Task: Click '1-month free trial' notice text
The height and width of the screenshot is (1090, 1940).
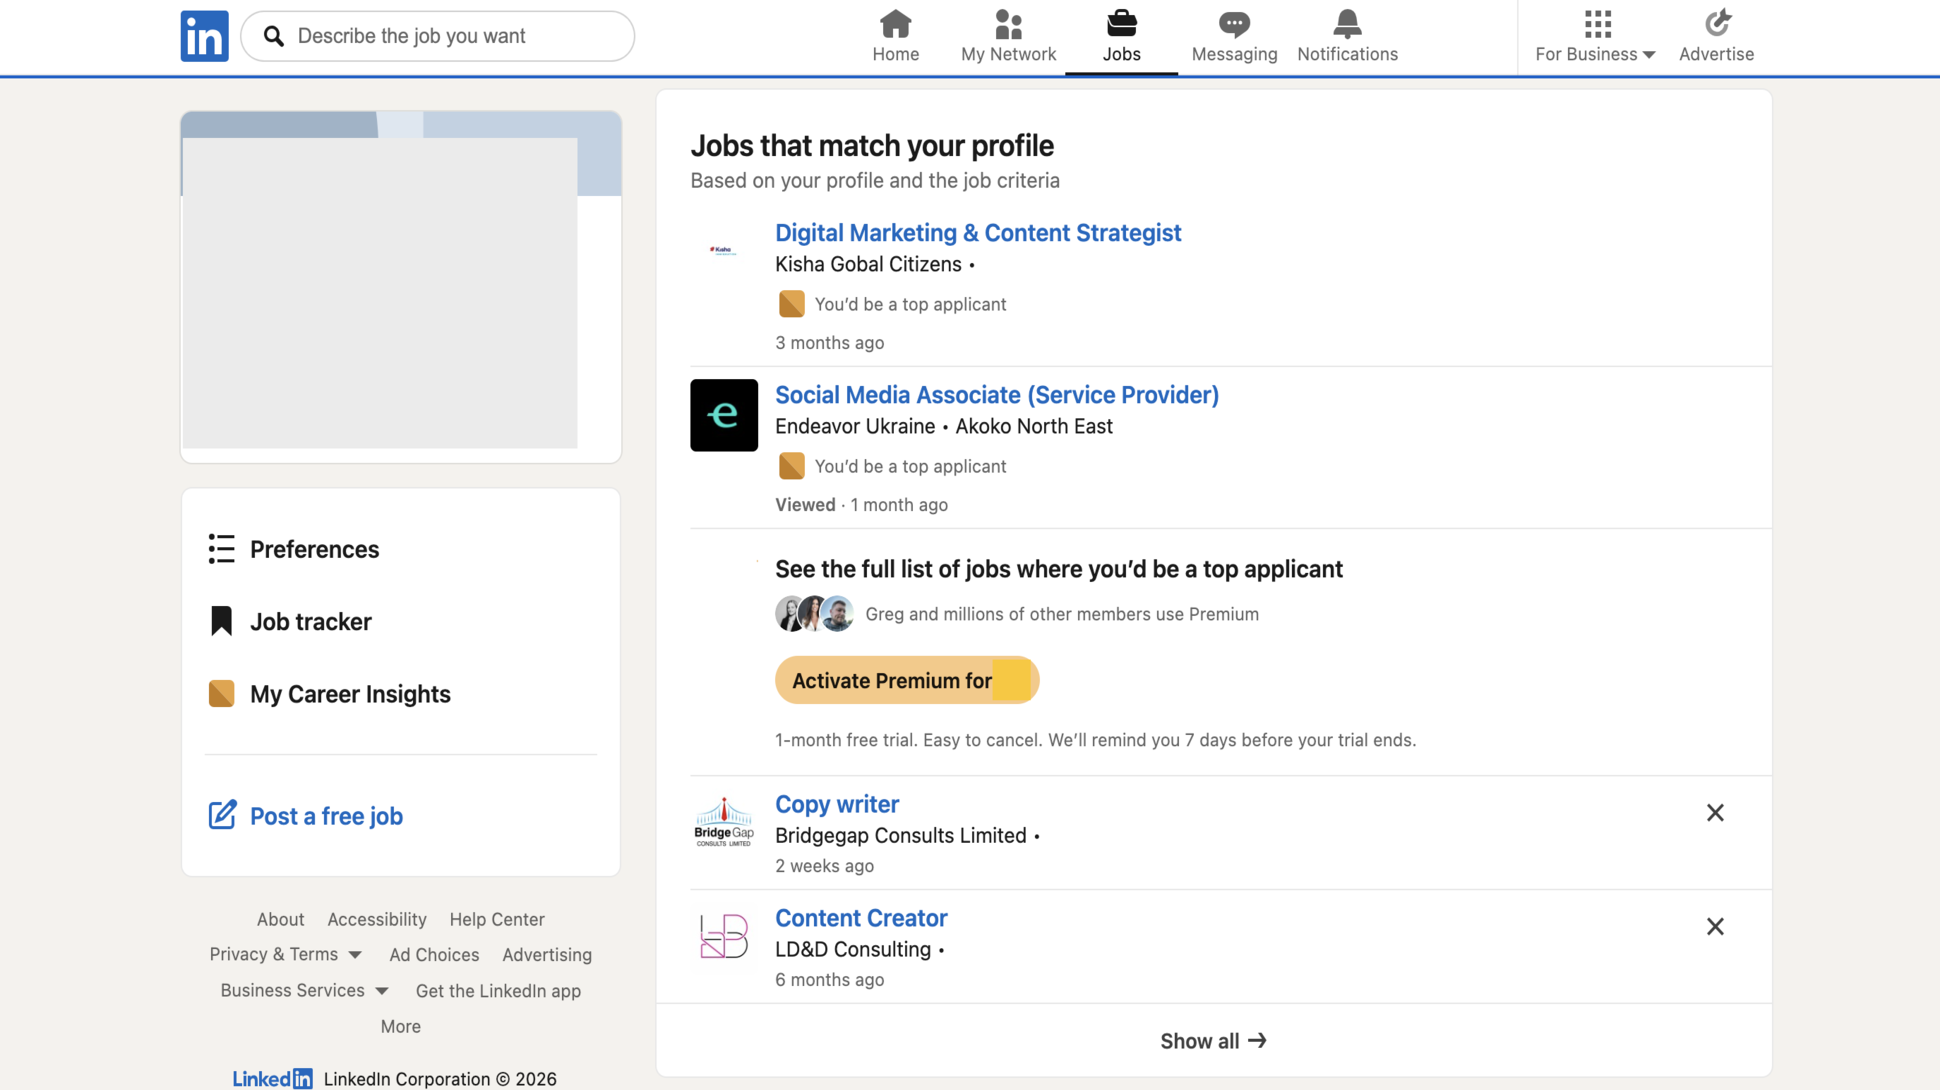Action: tap(1095, 740)
